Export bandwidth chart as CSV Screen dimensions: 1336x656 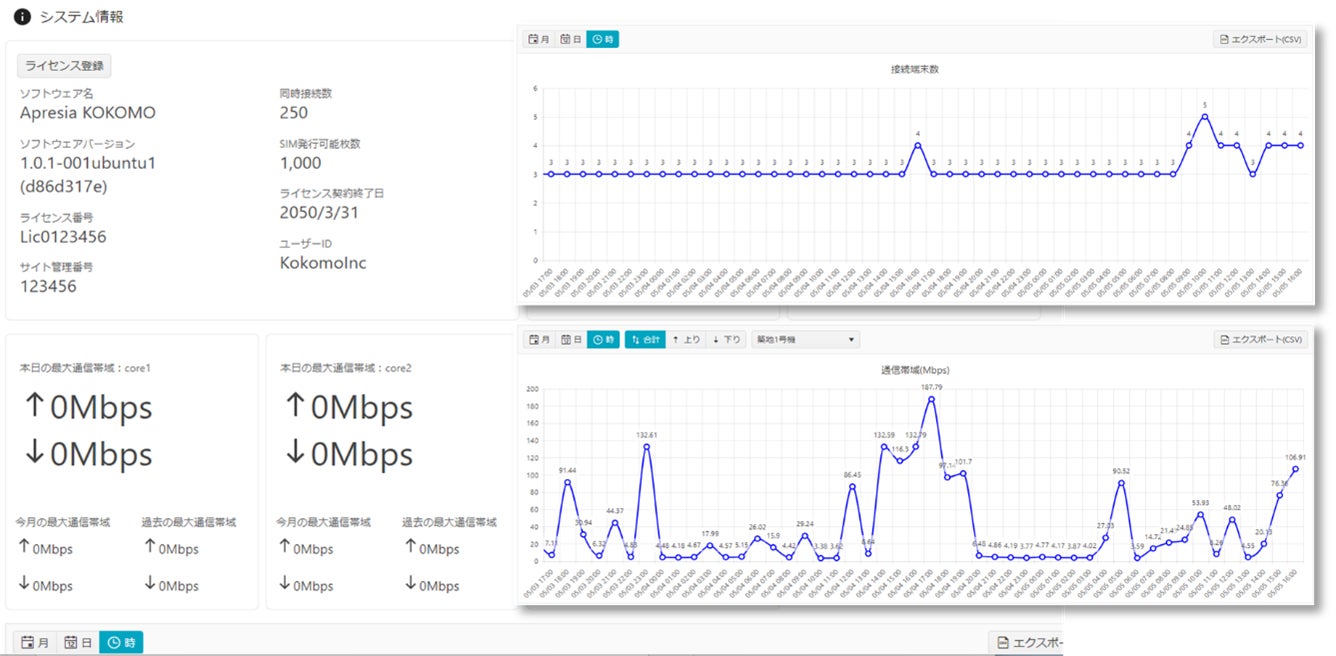[1260, 340]
